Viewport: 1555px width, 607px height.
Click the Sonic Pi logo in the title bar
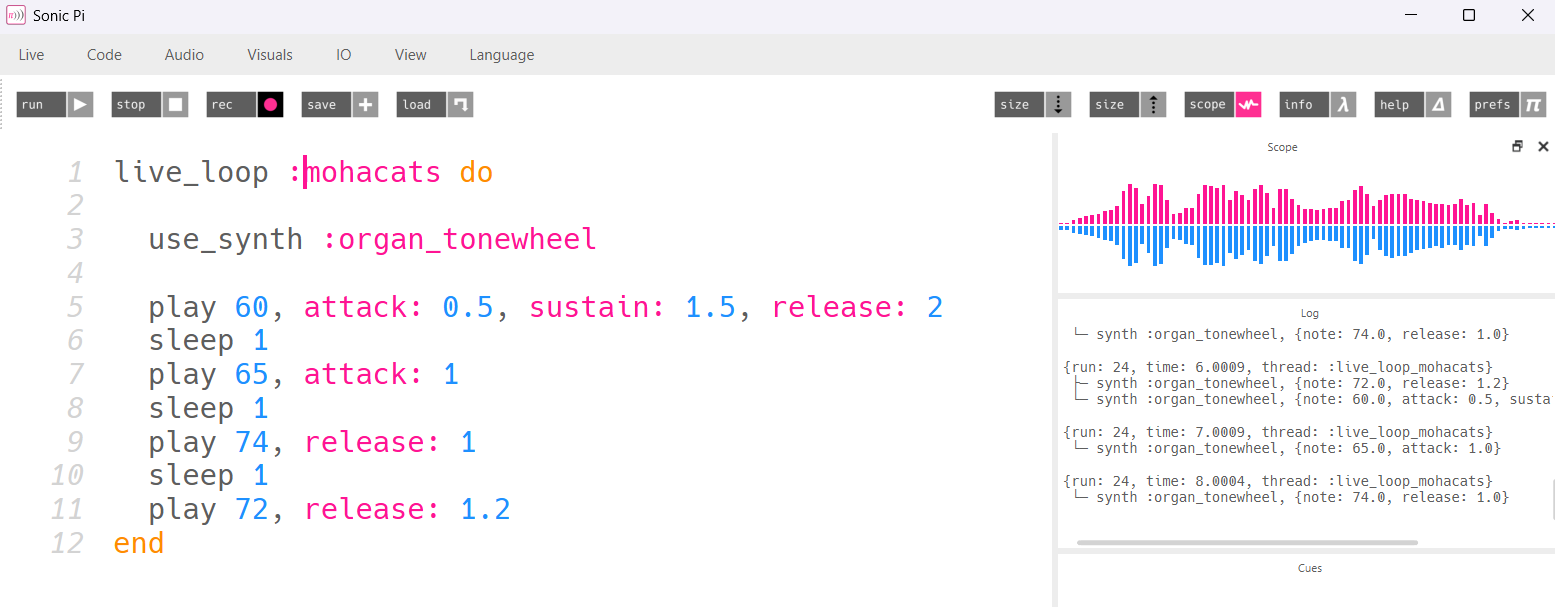(14, 14)
